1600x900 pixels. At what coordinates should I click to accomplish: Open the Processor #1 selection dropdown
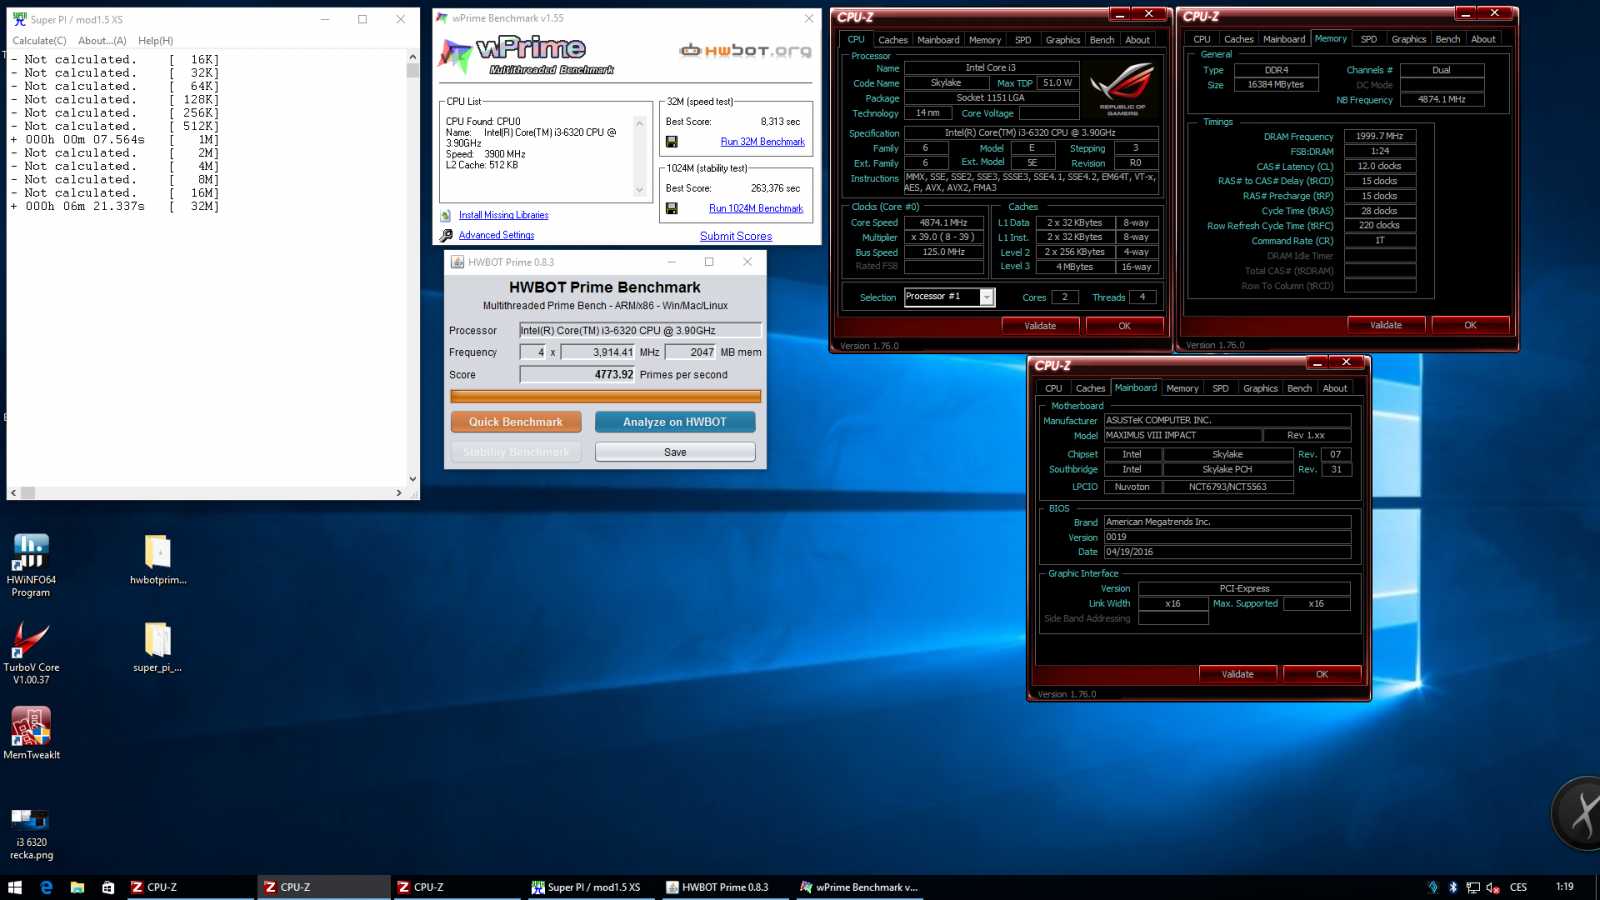[x=987, y=297]
